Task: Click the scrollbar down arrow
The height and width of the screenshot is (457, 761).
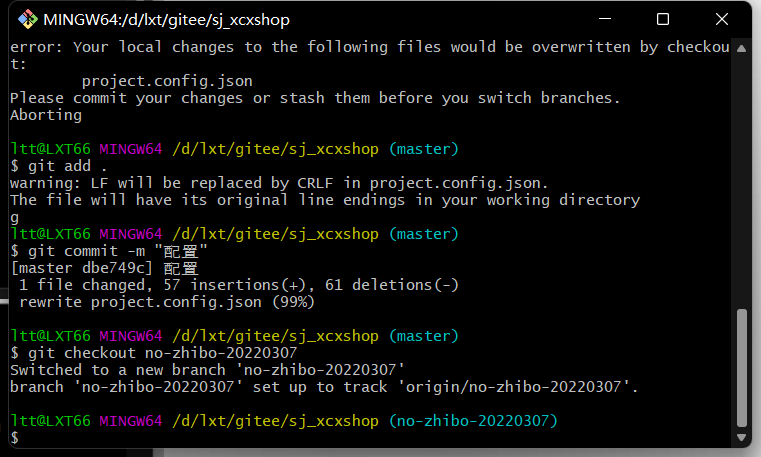Action: point(741,437)
